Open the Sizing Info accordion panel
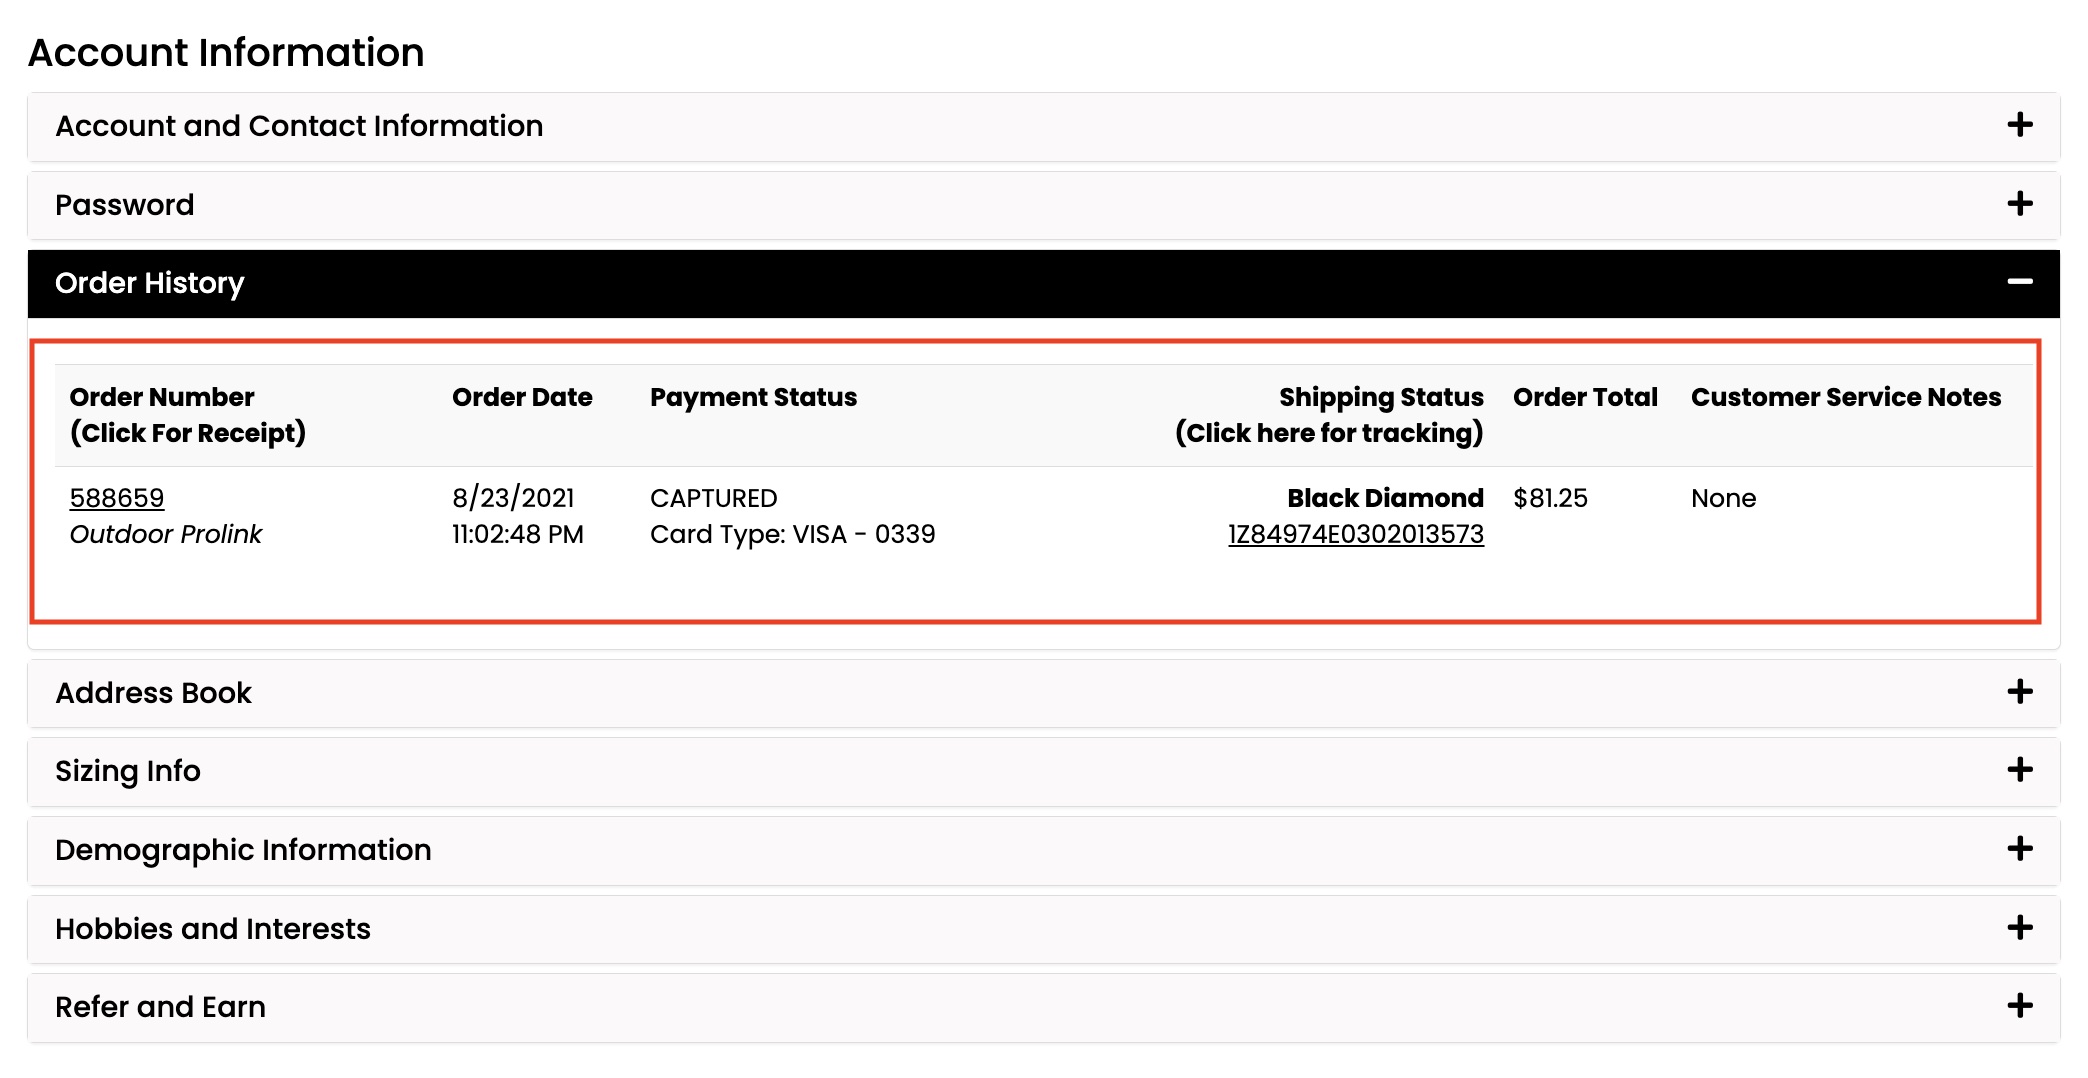Image resolution: width=2088 pixels, height=1078 pixels. click(1044, 771)
